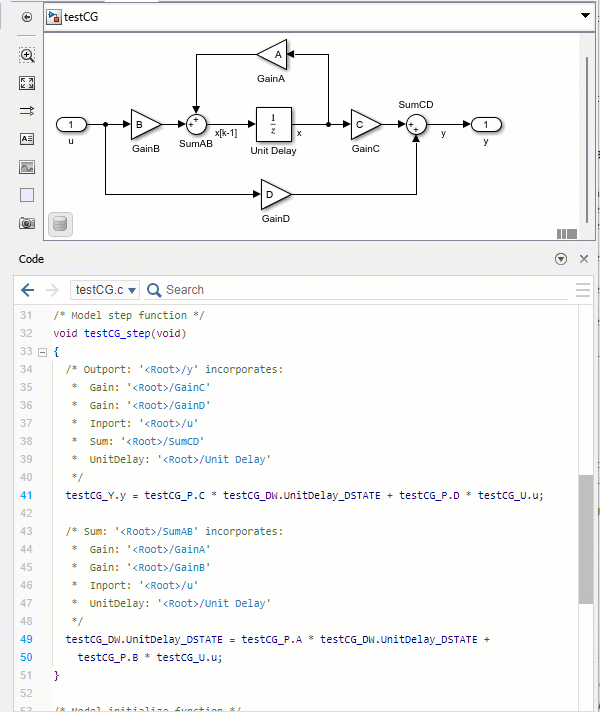Click the hide/show browser back arrow icon

pyautogui.click(x=27, y=17)
